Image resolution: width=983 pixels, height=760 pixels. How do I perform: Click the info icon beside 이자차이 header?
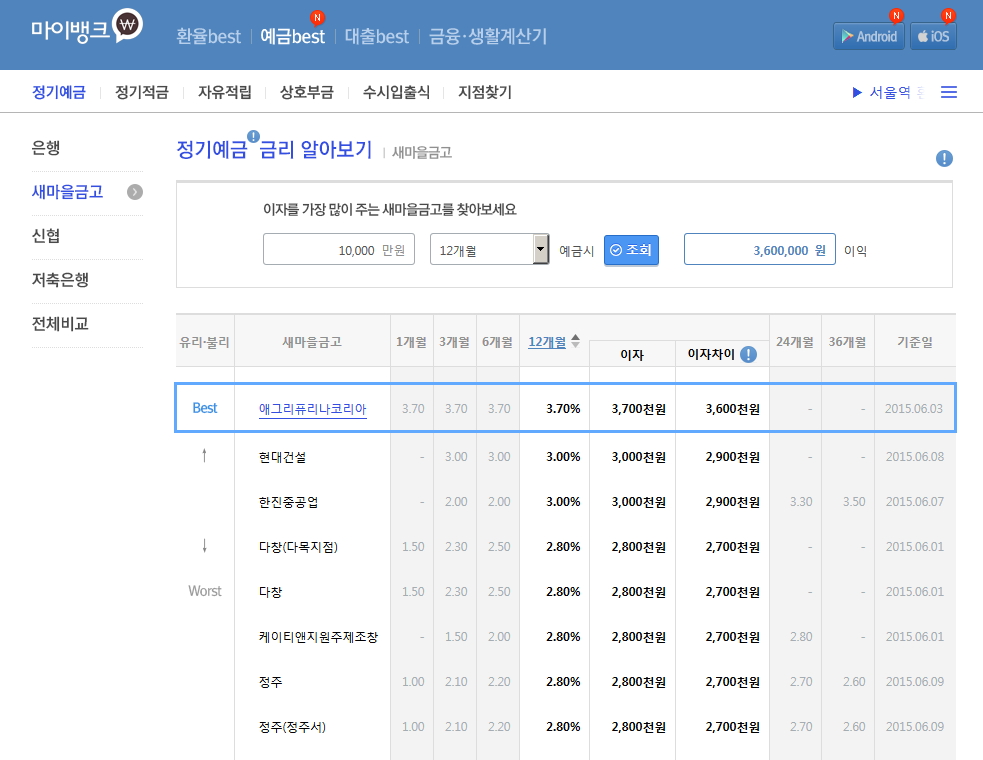[748, 354]
